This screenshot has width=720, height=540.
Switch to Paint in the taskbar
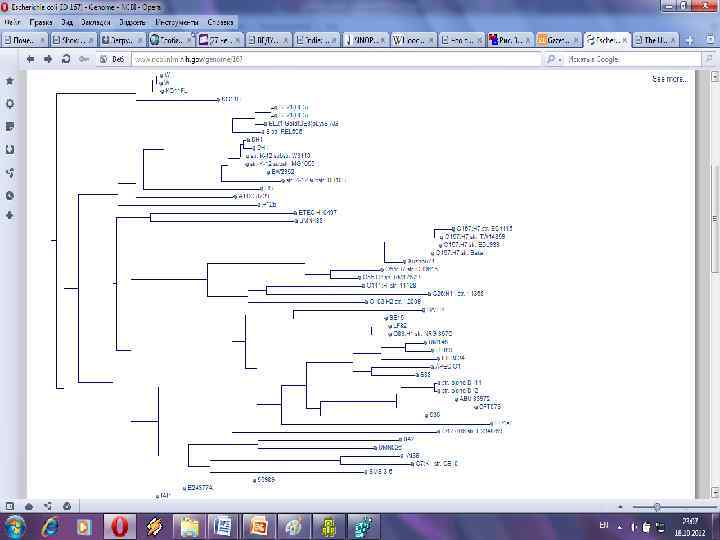(x=294, y=526)
